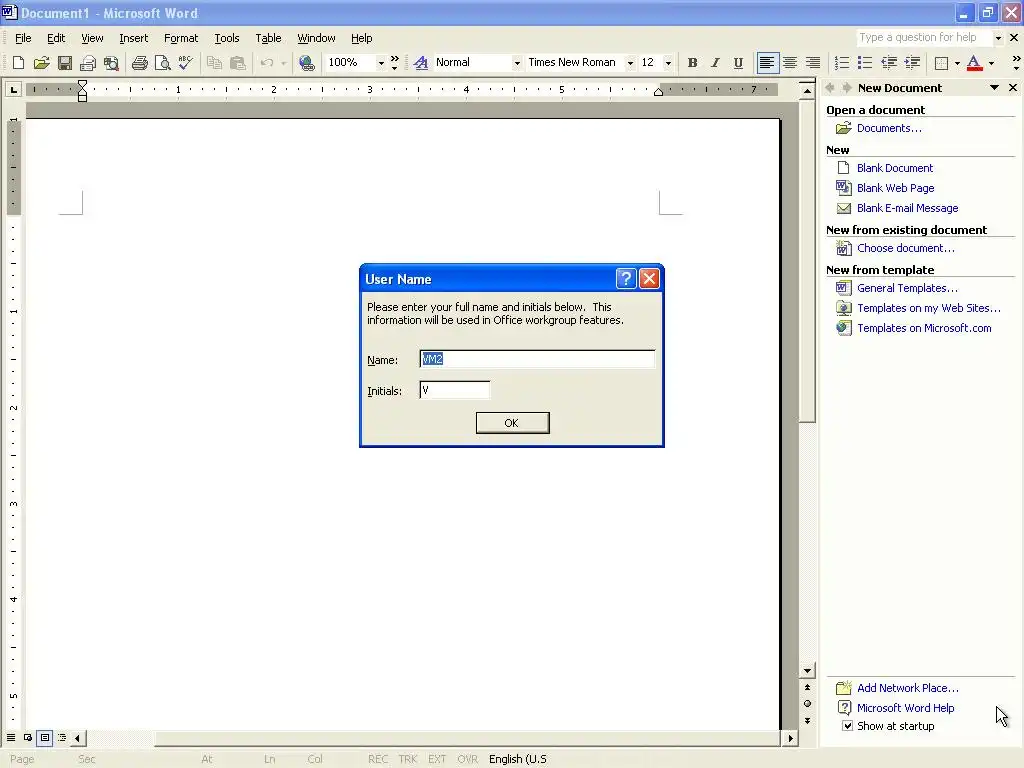1024x768 pixels.
Task: Expand the New Document task pane menu
Action: point(994,88)
